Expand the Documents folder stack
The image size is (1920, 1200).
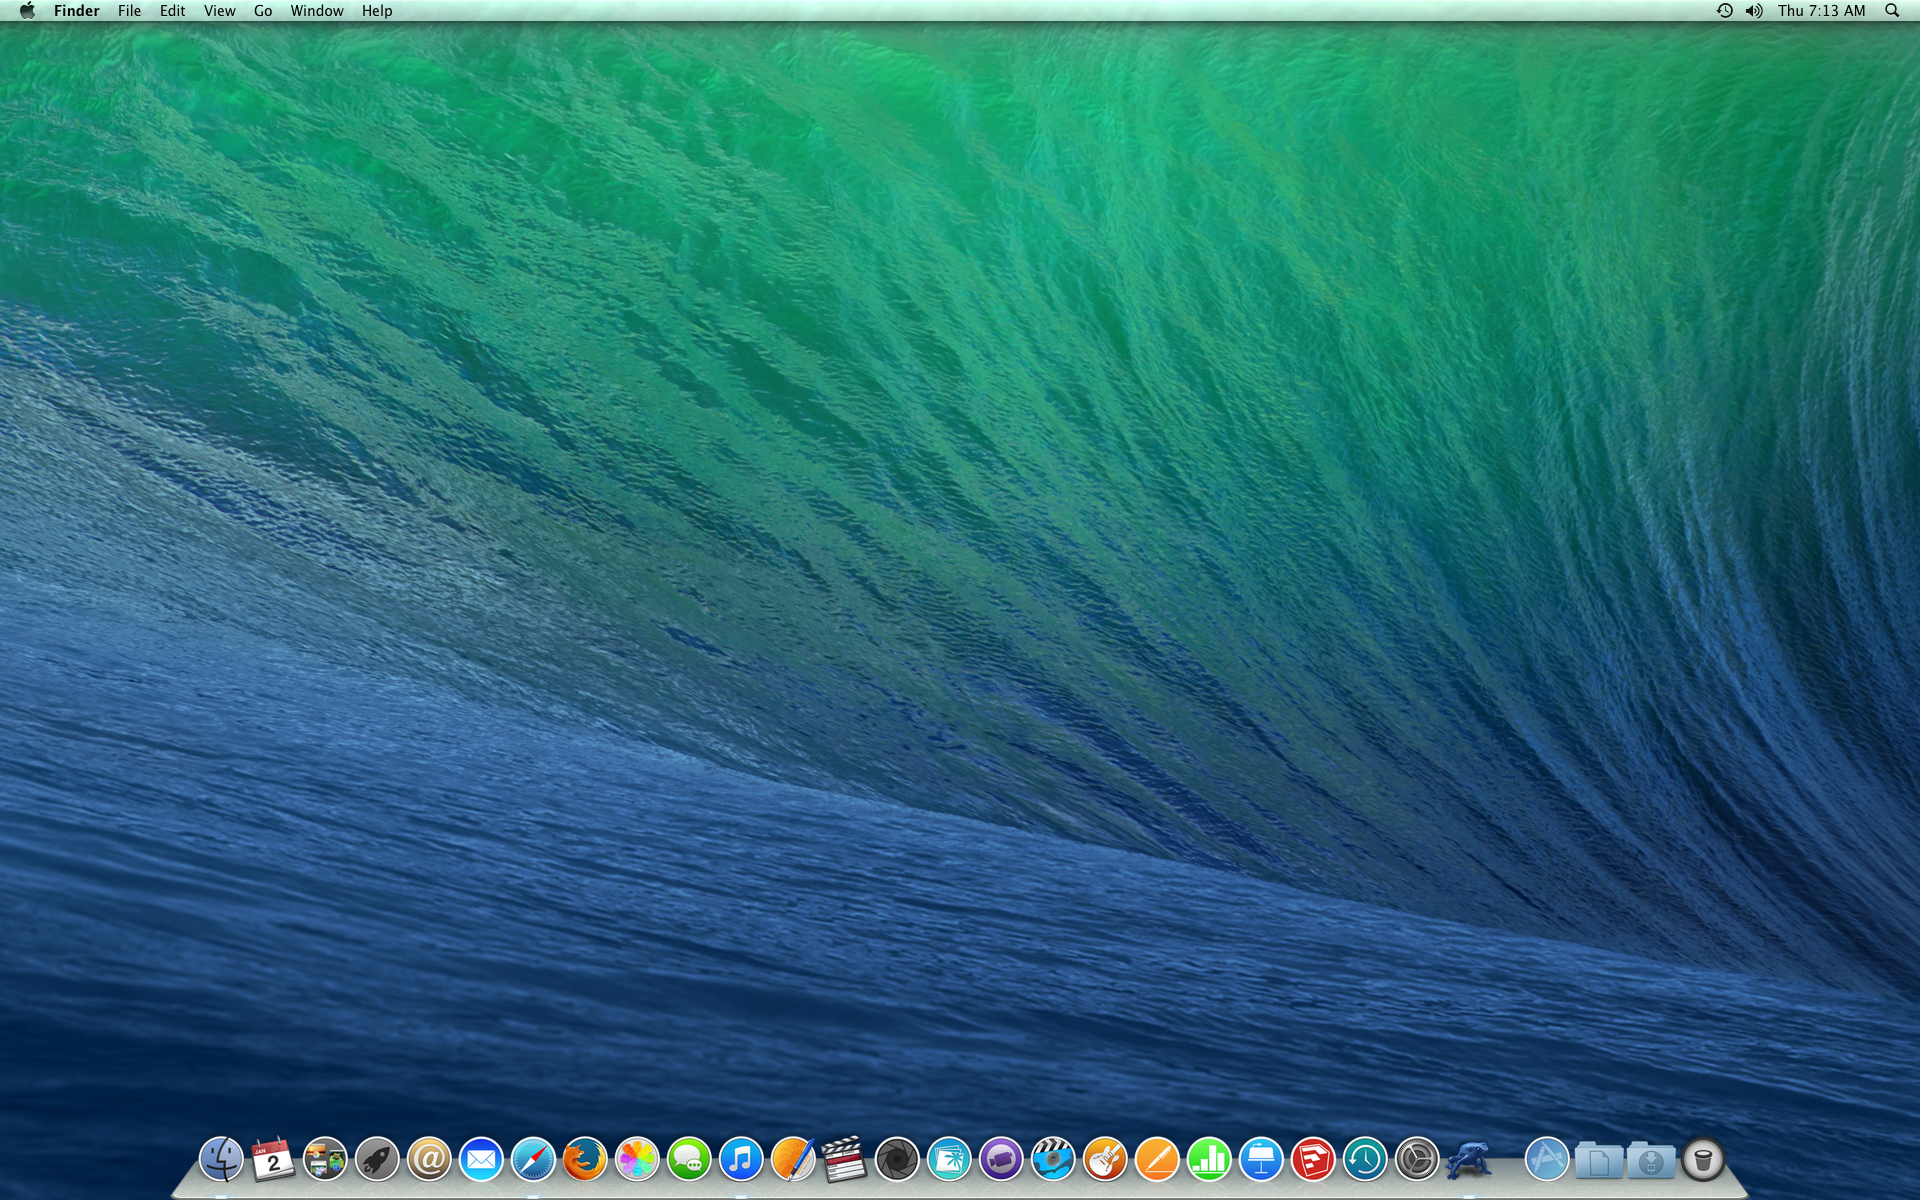pos(1599,1160)
